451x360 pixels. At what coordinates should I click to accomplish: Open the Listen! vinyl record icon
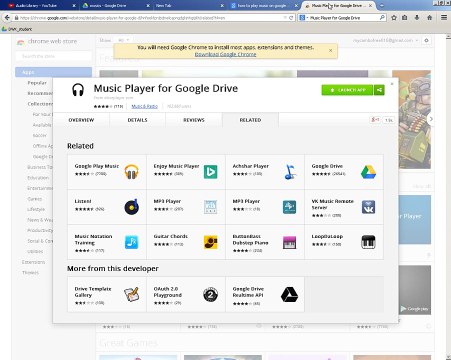(x=131, y=207)
